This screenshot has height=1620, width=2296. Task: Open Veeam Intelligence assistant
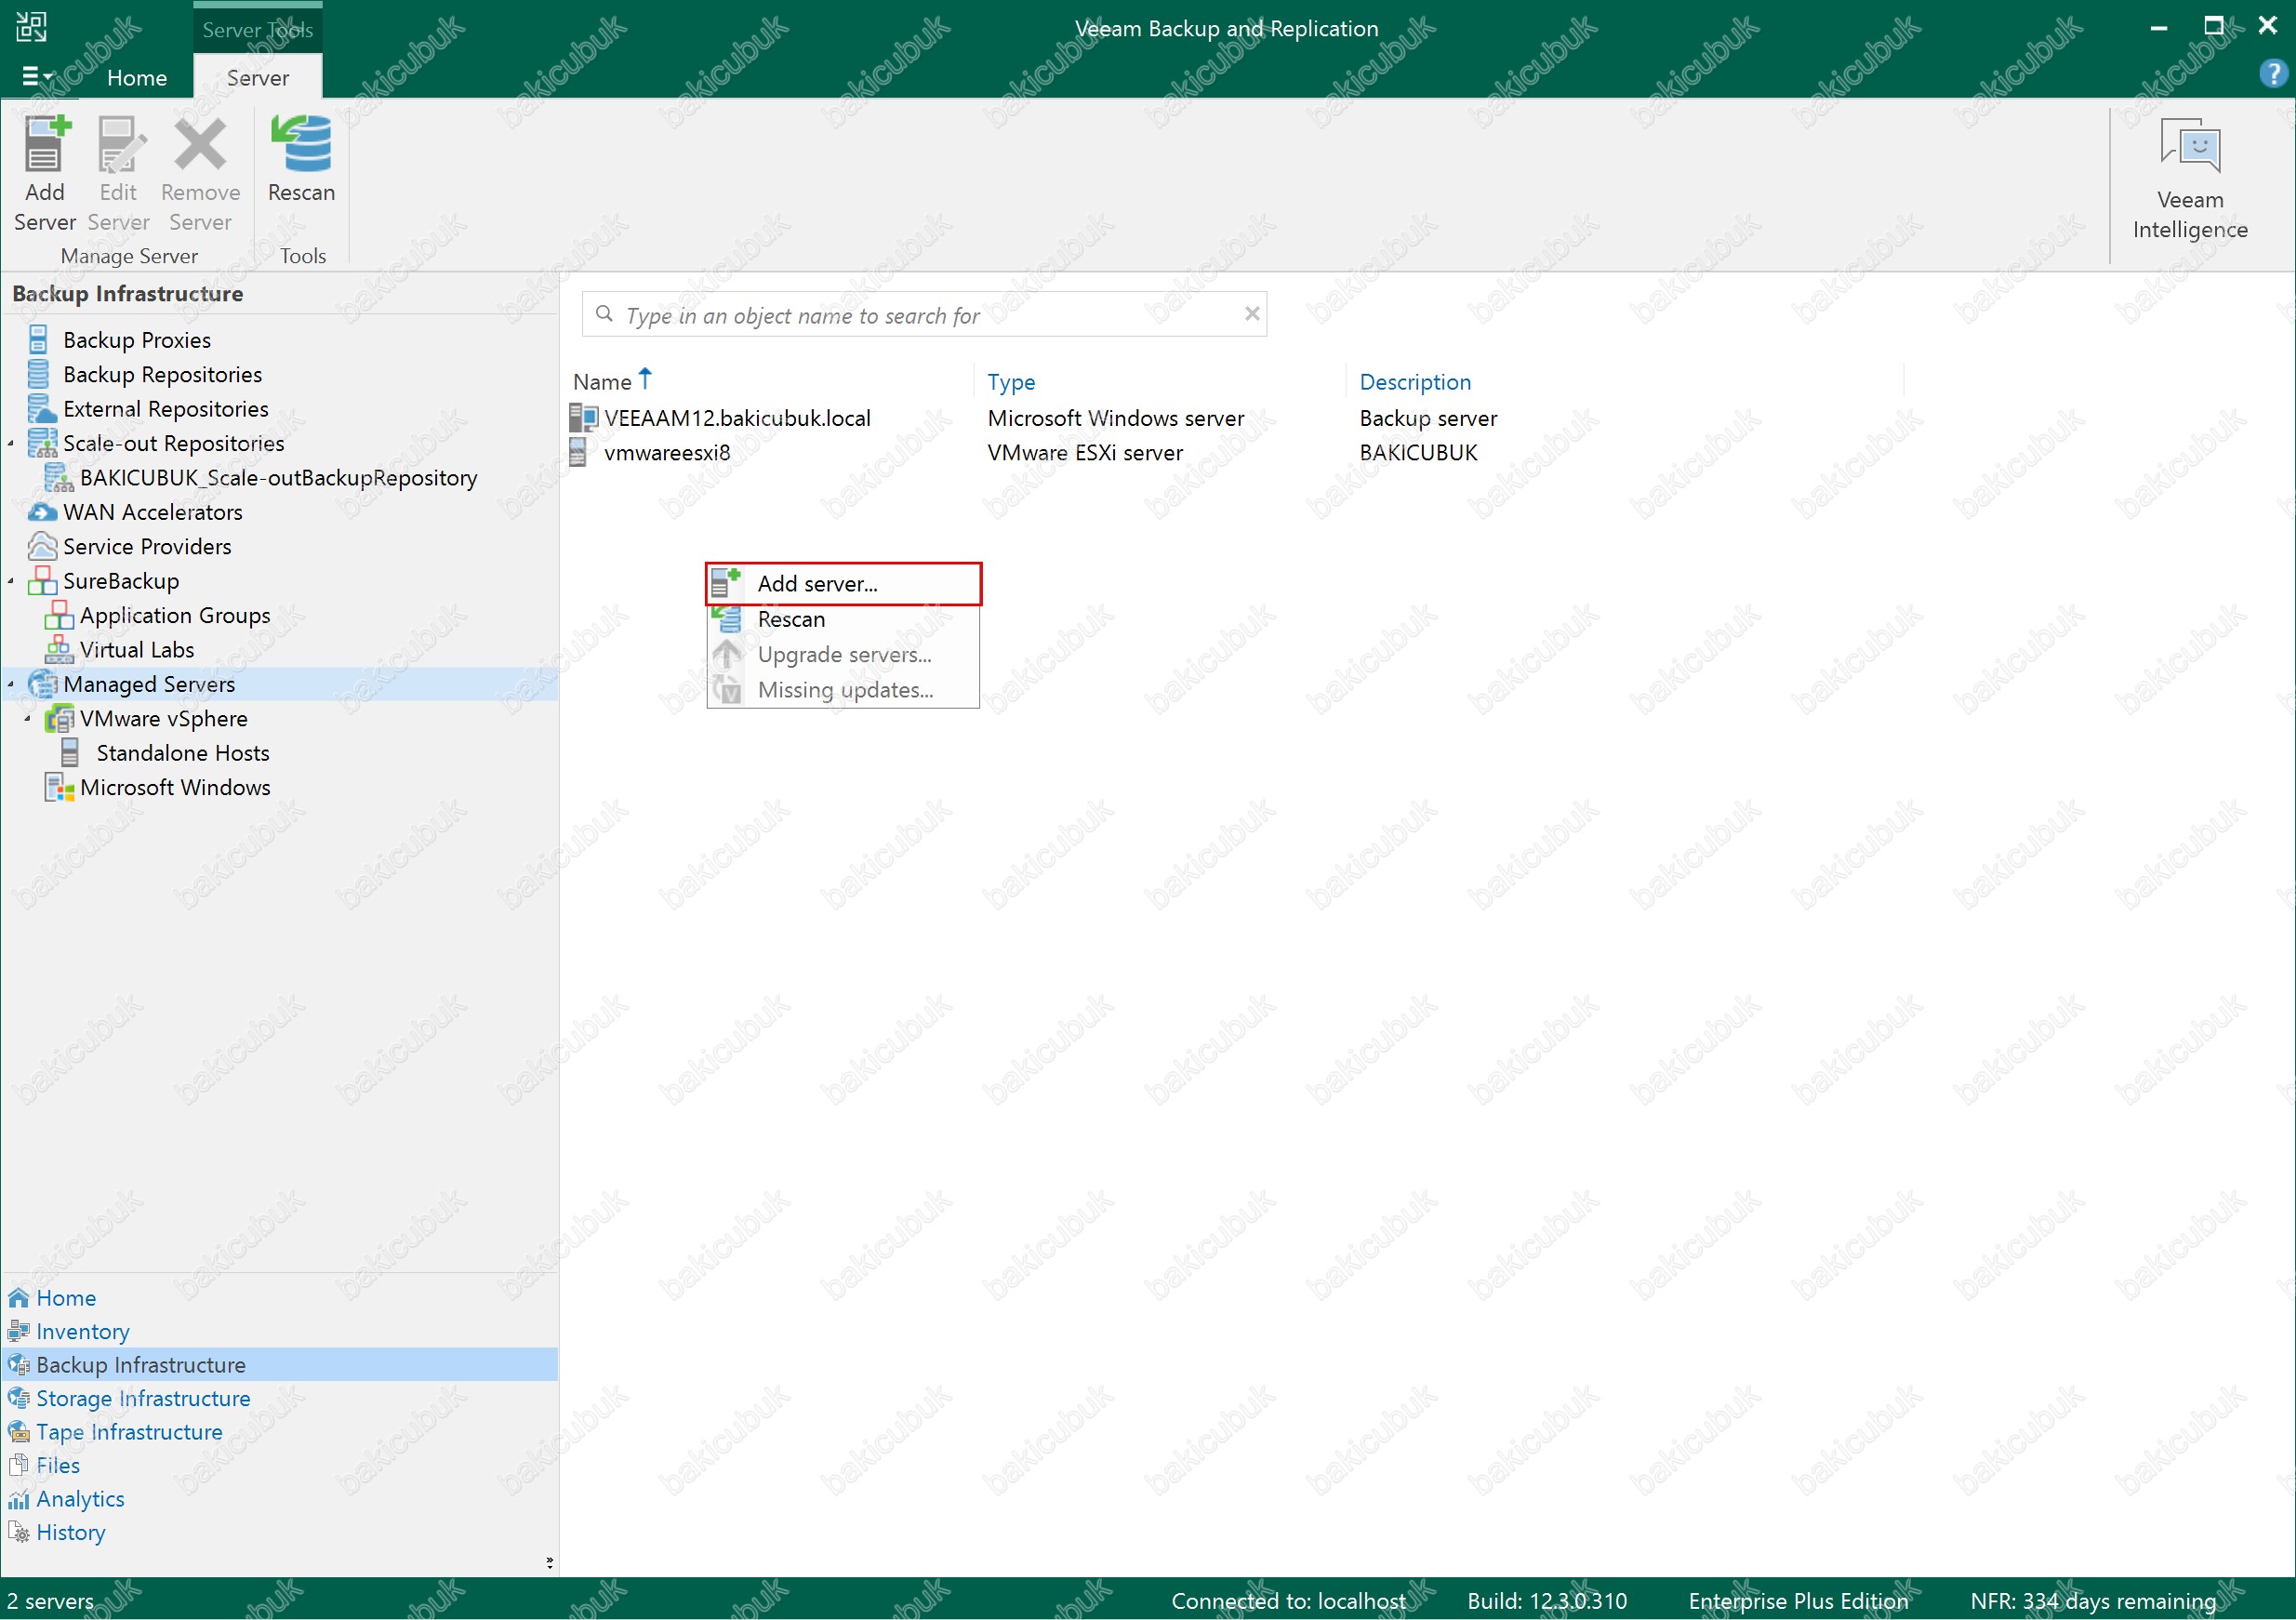click(x=2189, y=180)
